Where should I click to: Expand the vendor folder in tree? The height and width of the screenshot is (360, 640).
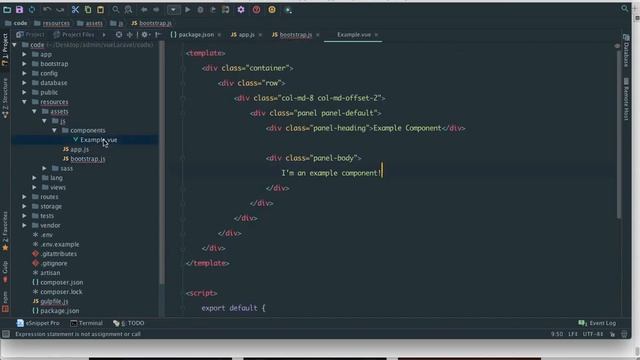[24, 225]
